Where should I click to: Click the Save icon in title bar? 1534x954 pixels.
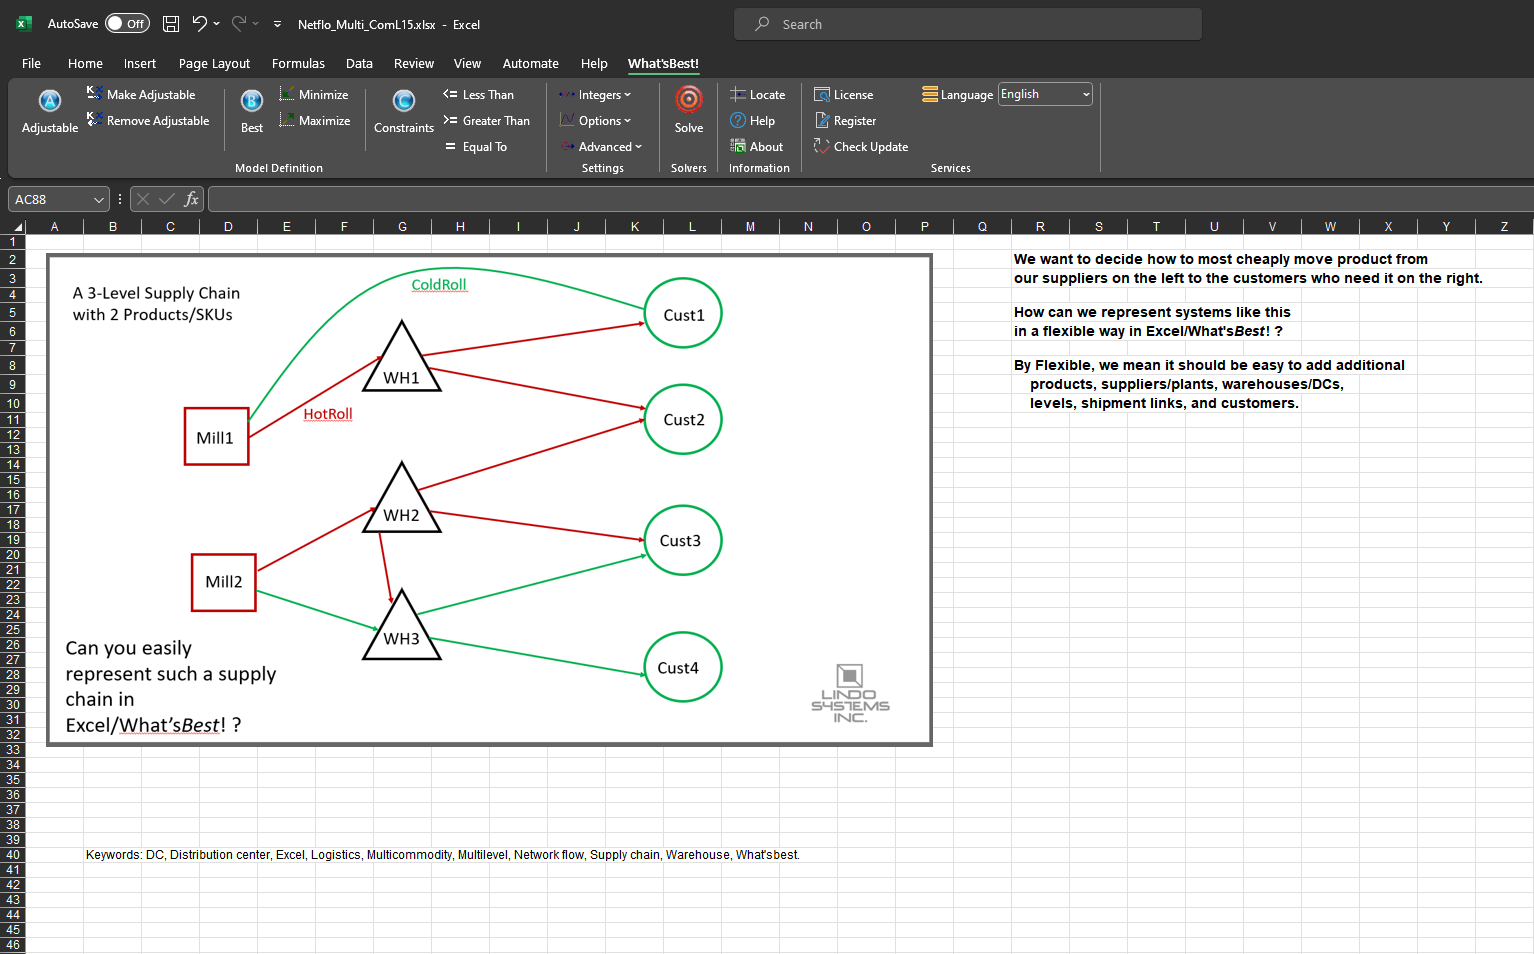171,24
